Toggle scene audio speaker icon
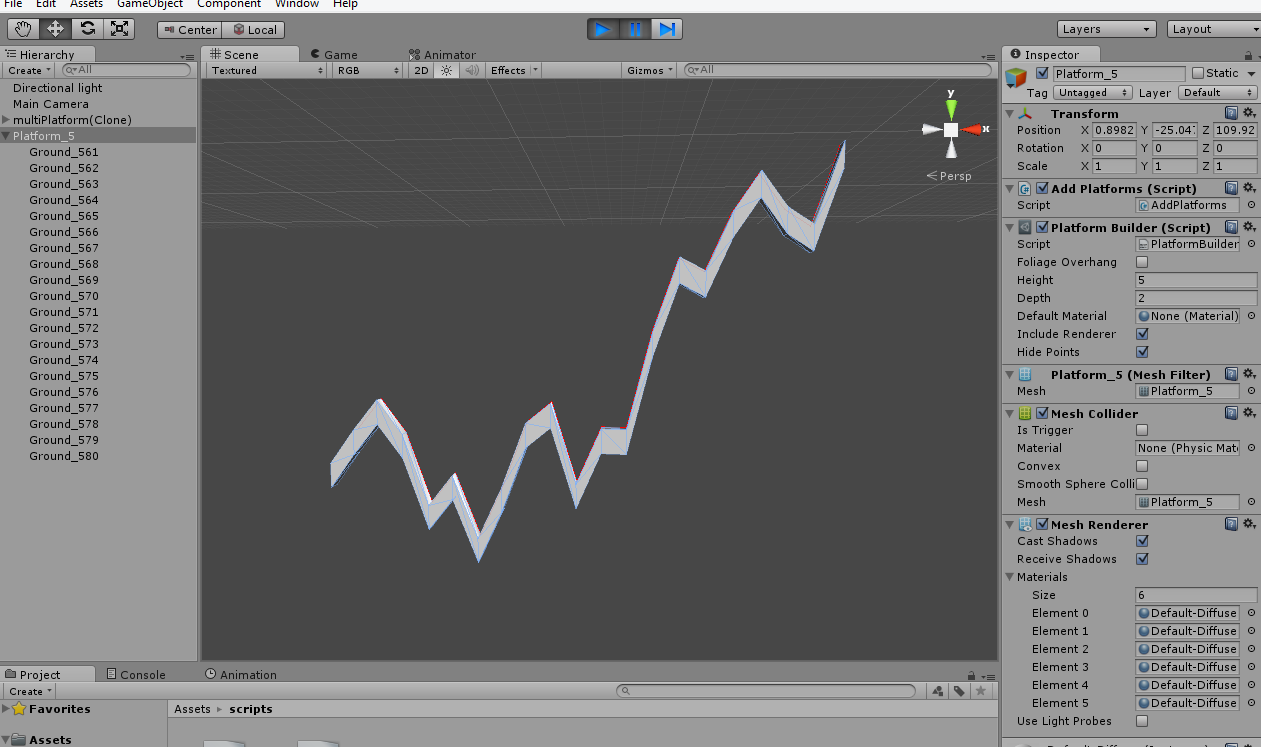Screen dimensions: 1261x747 tap(471, 70)
